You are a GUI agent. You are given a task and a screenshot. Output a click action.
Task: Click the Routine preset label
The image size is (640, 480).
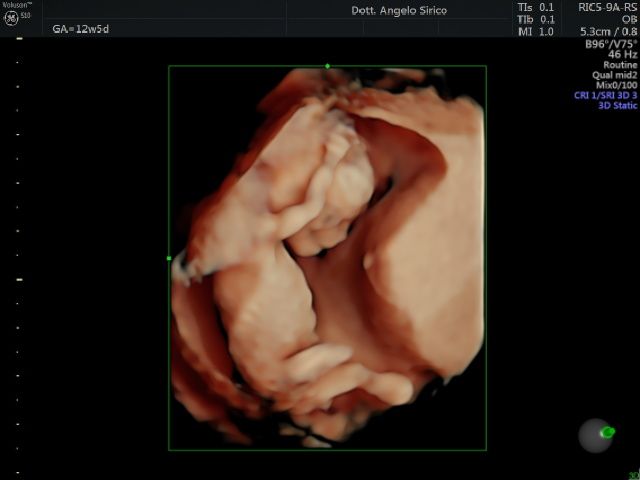620,65
